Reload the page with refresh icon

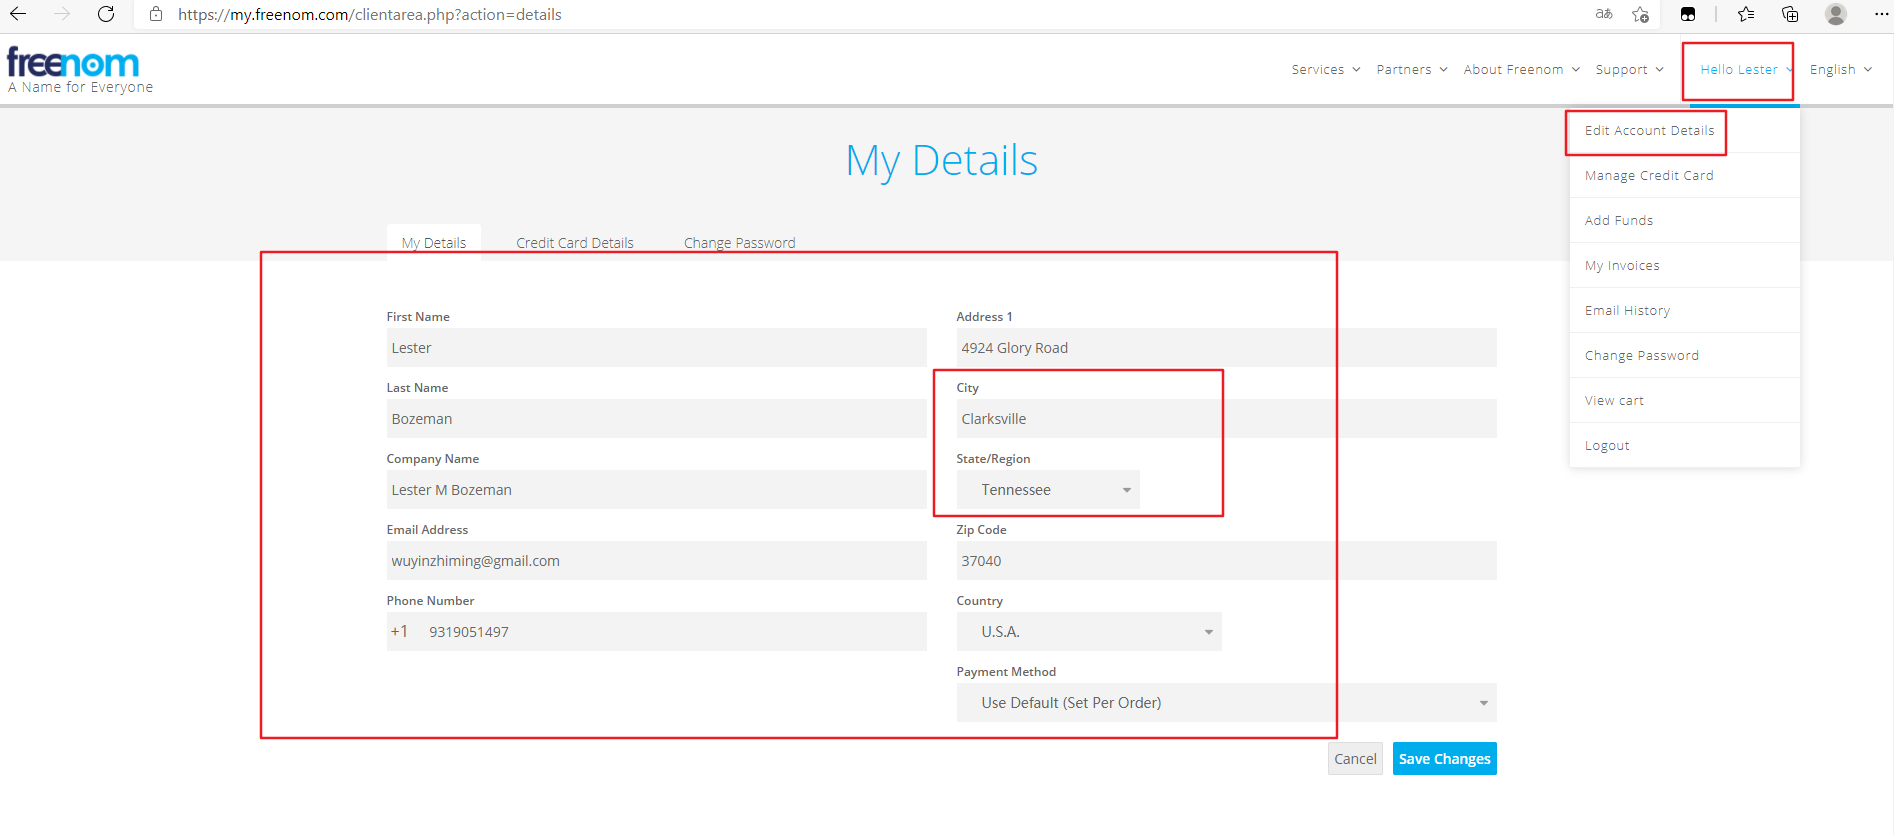pos(106,14)
